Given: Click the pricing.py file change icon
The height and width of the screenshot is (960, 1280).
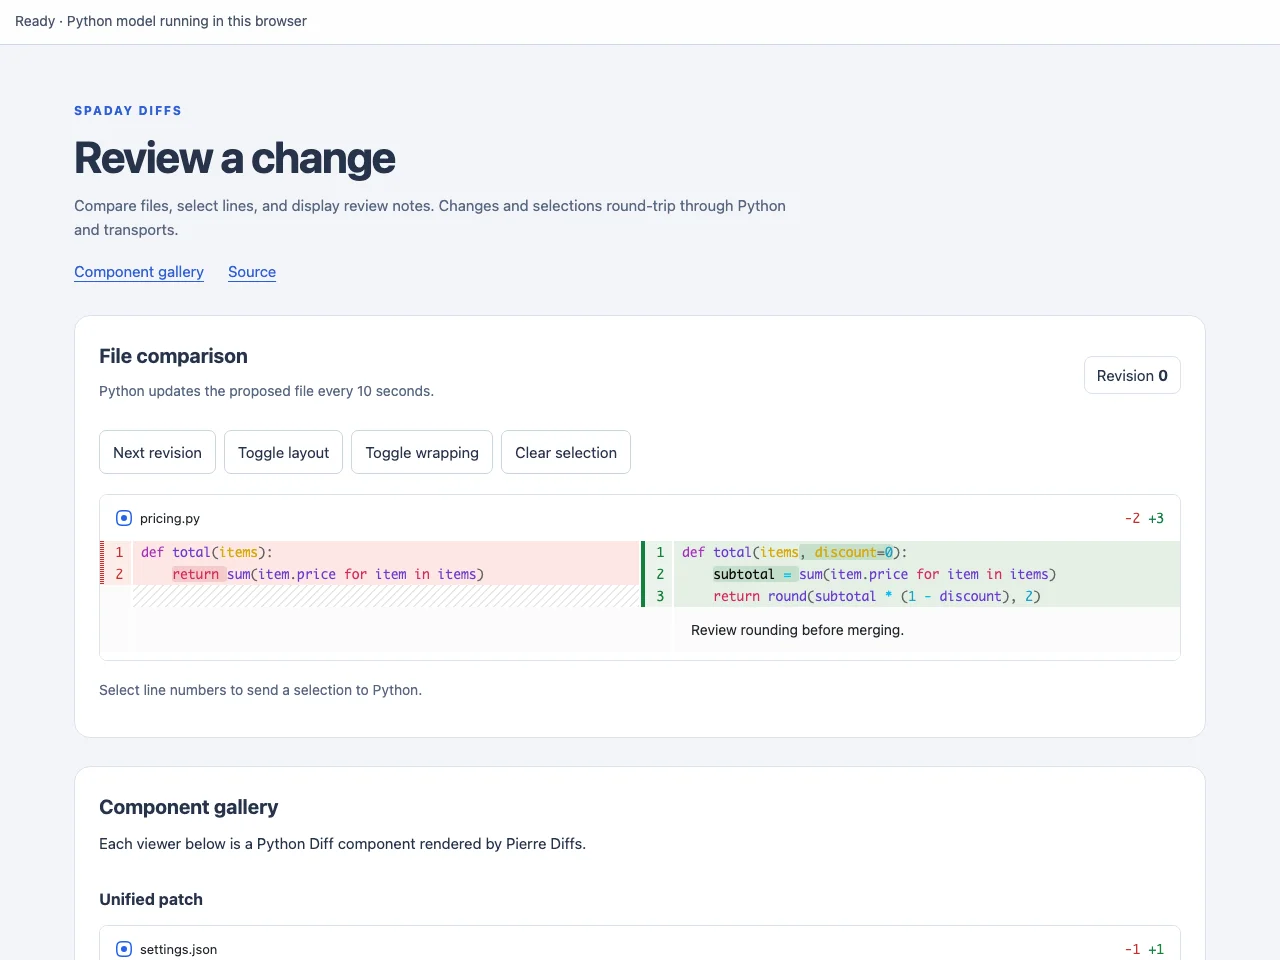Looking at the screenshot, I should tap(124, 518).
